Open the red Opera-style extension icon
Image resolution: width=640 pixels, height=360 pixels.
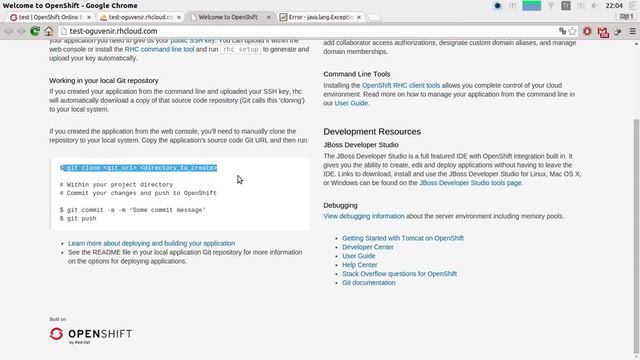pyautogui.click(x=587, y=31)
